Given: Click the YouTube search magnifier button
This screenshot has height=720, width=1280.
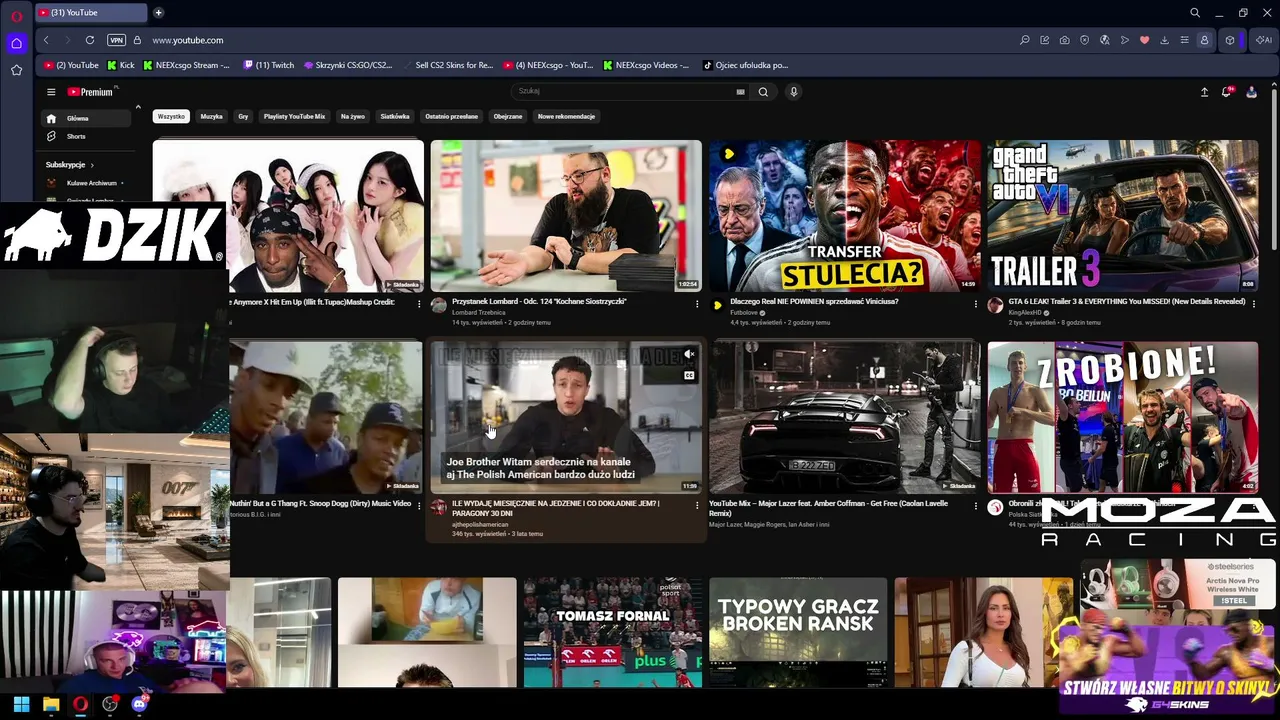Looking at the screenshot, I should point(763,92).
